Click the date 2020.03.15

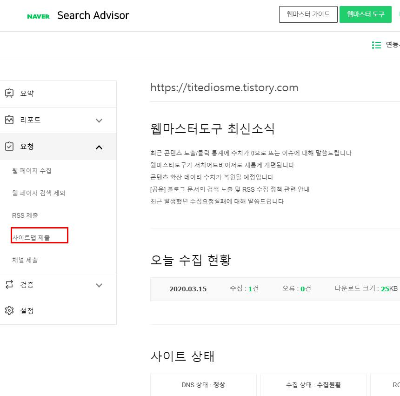point(188,289)
